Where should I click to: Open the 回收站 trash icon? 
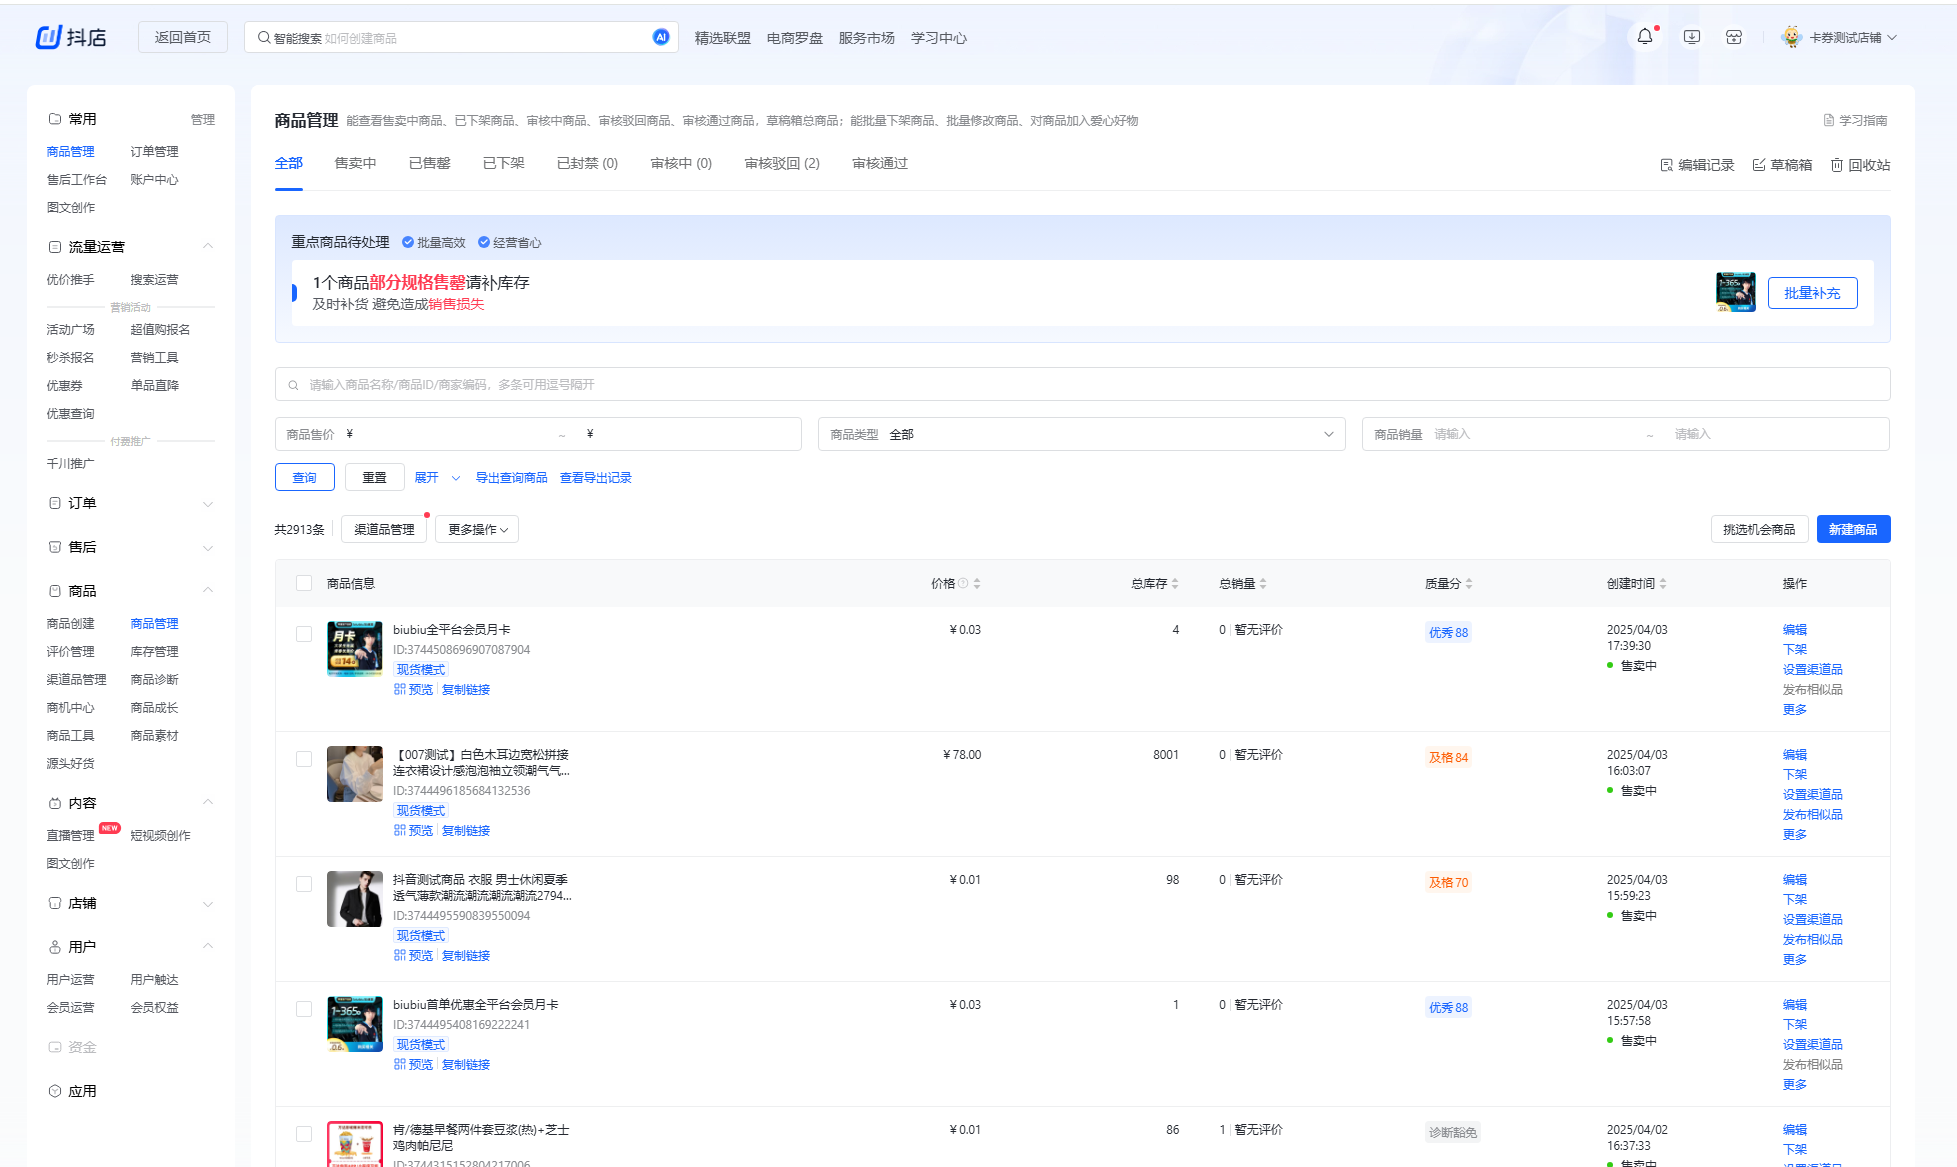click(x=1837, y=165)
